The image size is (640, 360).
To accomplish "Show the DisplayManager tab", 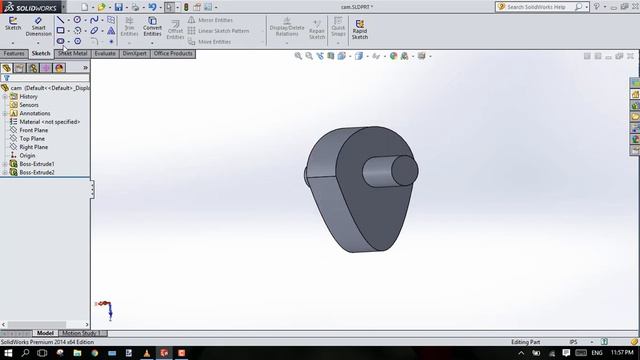I will tap(60, 68).
